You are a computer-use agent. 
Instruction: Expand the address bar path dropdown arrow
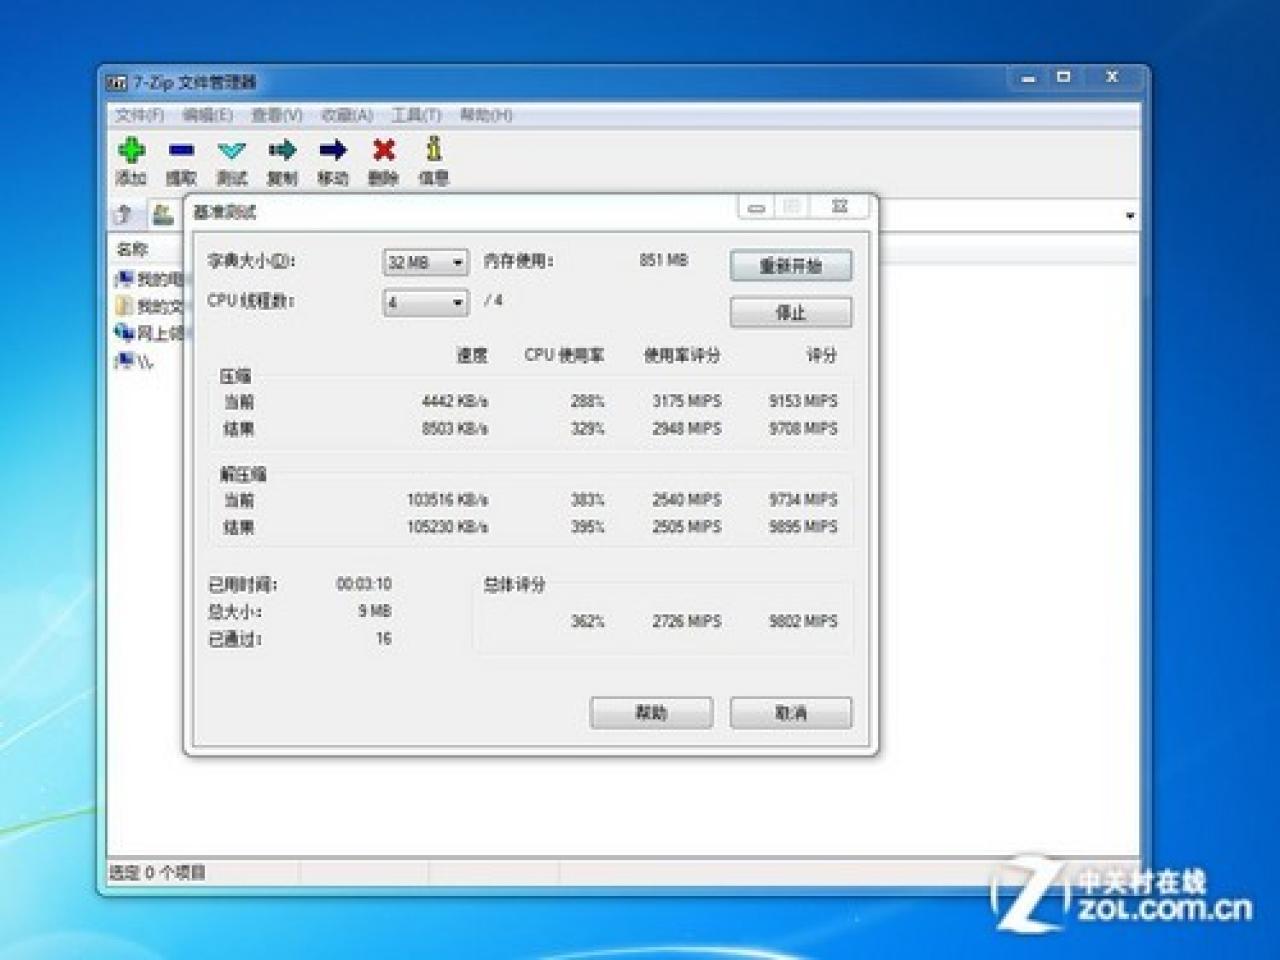[x=1130, y=216]
